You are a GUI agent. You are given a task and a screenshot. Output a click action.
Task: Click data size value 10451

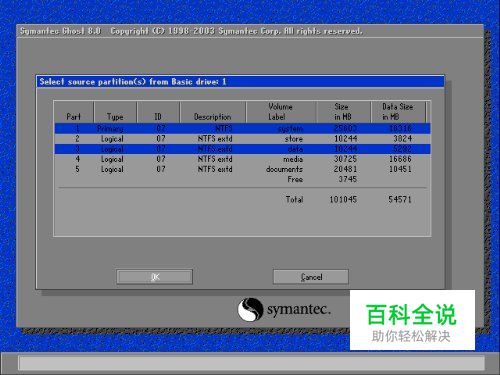tap(400, 169)
